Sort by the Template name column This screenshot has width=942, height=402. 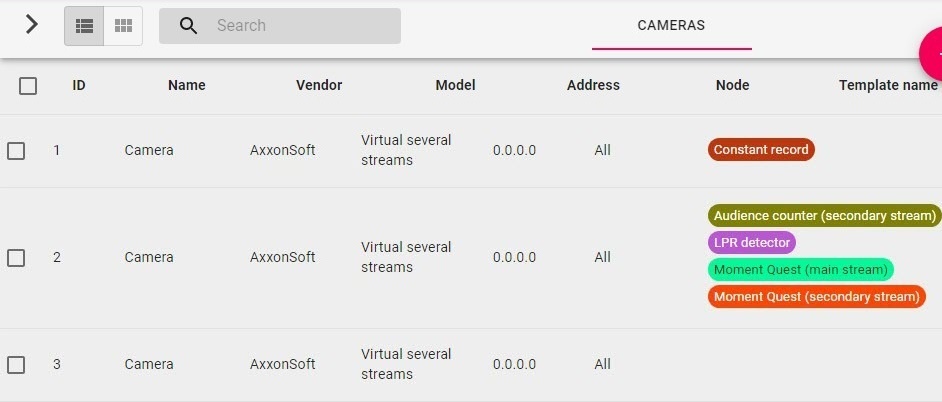pos(887,86)
